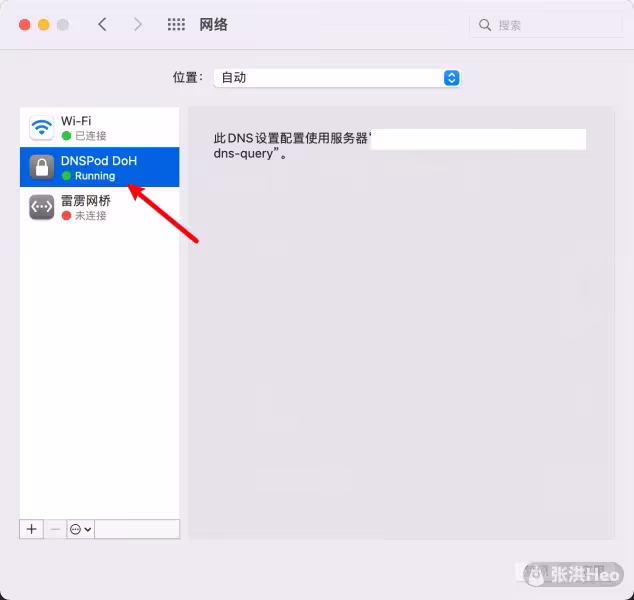The width and height of the screenshot is (634, 600).
Task: Click the magnifier icon in search box
Action: pos(485,25)
